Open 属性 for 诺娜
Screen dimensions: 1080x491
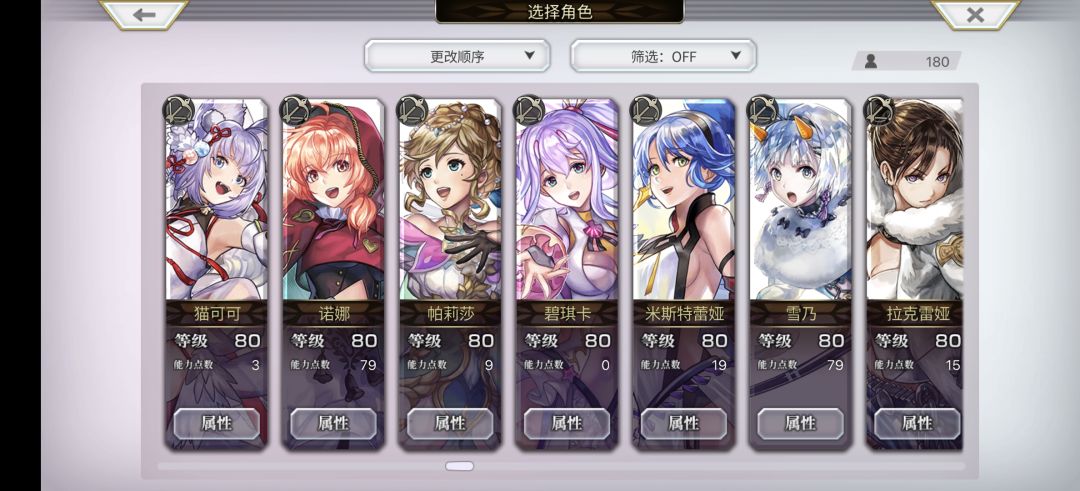pyautogui.click(x=333, y=423)
